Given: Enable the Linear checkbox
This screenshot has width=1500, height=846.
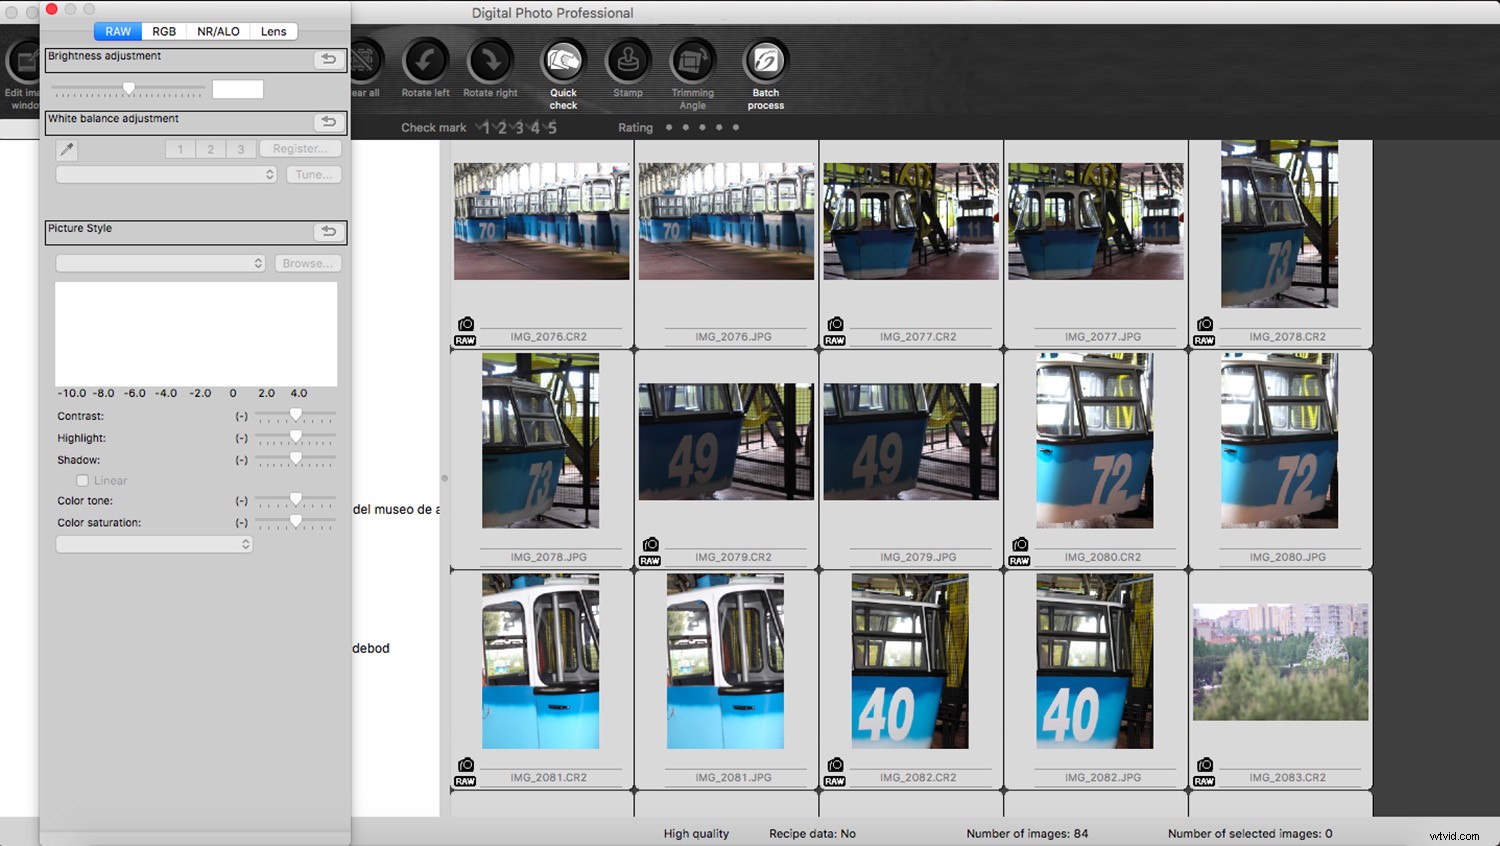Looking at the screenshot, I should click(x=83, y=480).
